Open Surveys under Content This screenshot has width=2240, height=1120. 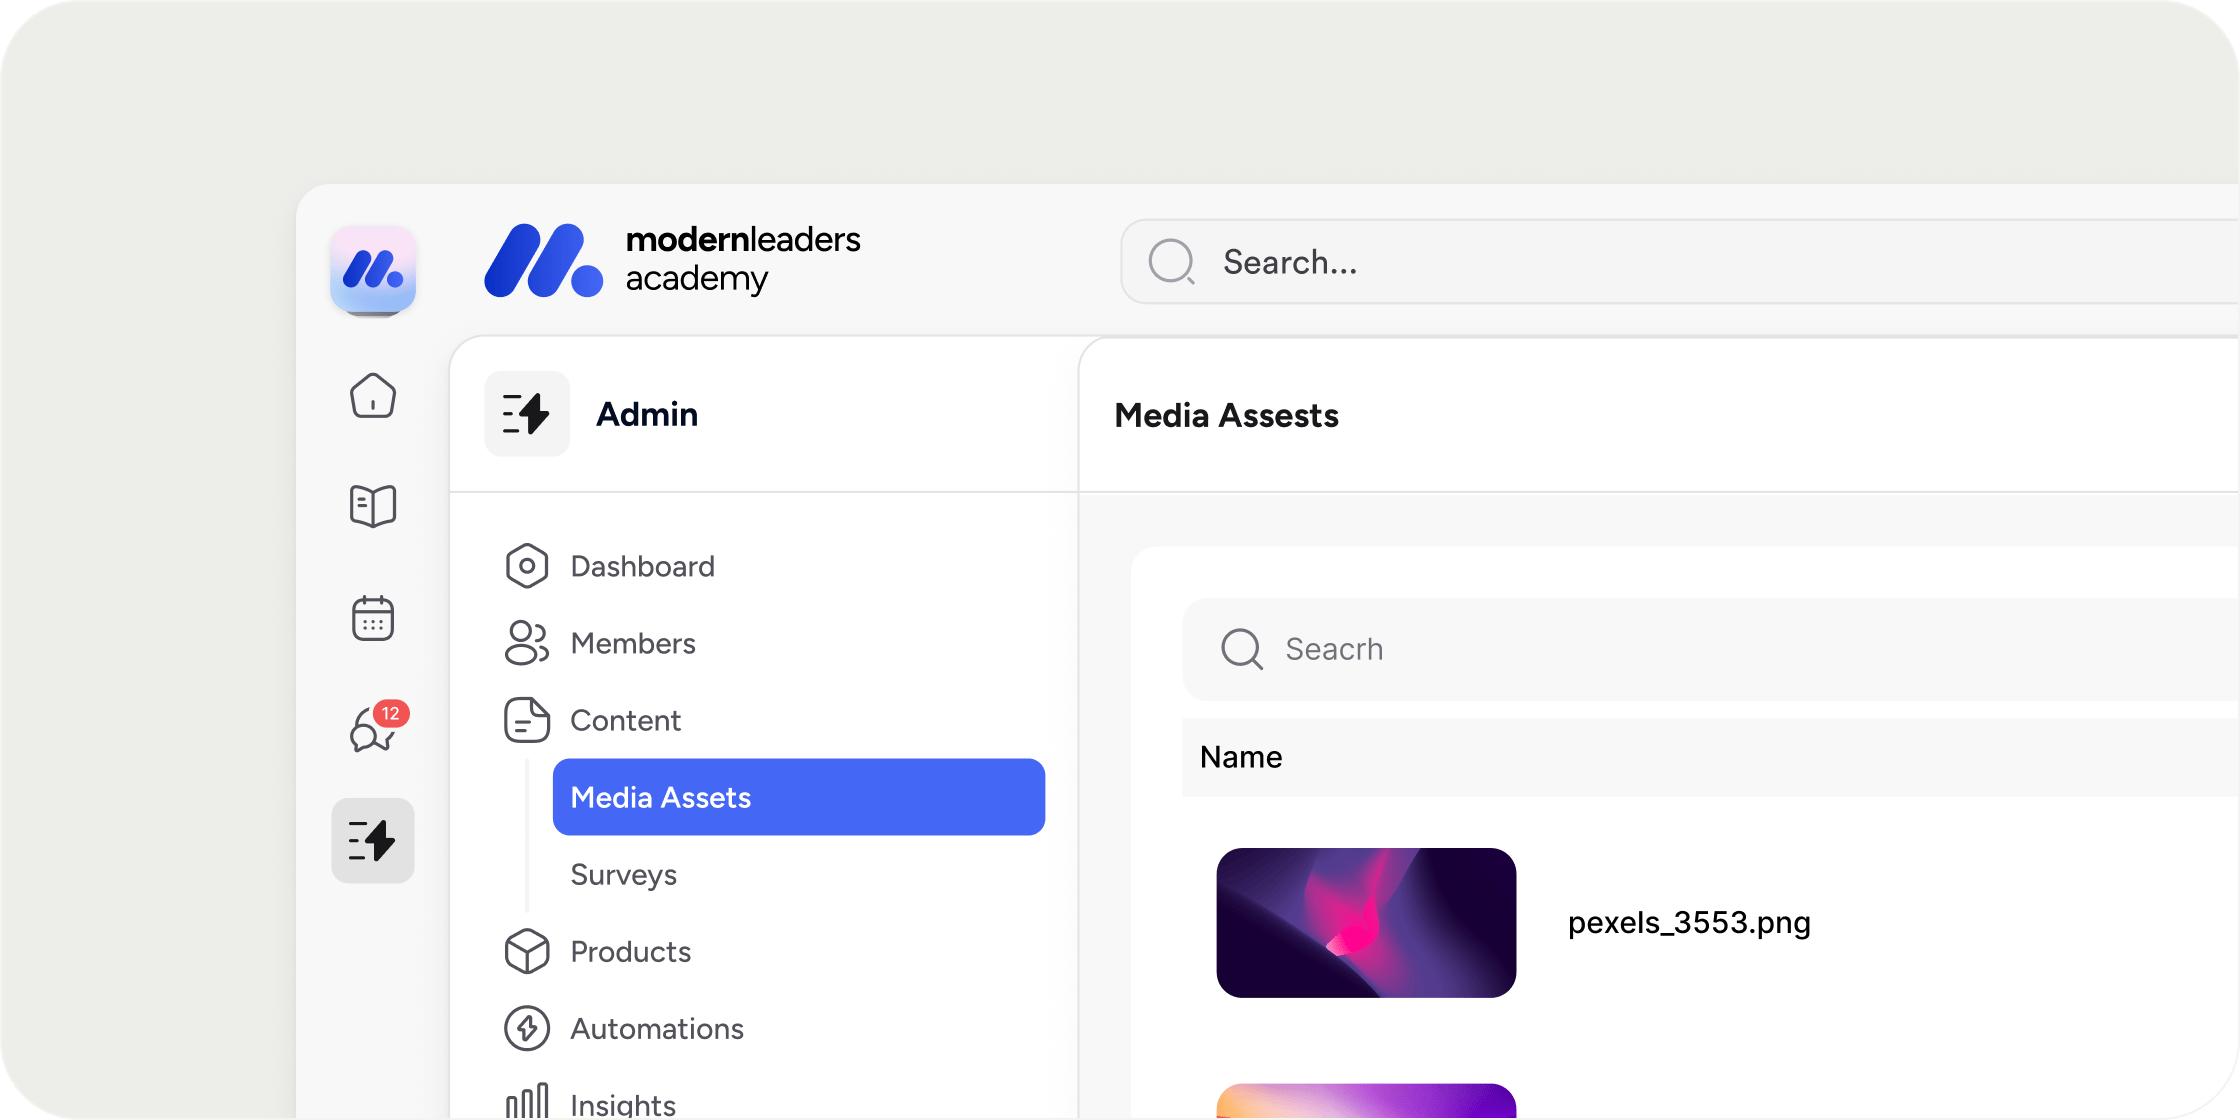pyautogui.click(x=799, y=874)
